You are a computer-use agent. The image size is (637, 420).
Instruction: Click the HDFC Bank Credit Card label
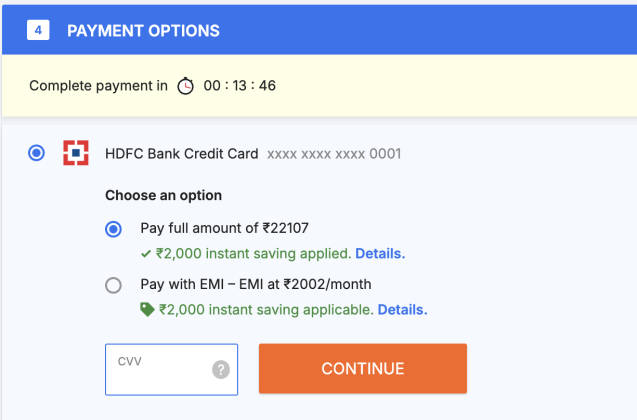point(181,154)
